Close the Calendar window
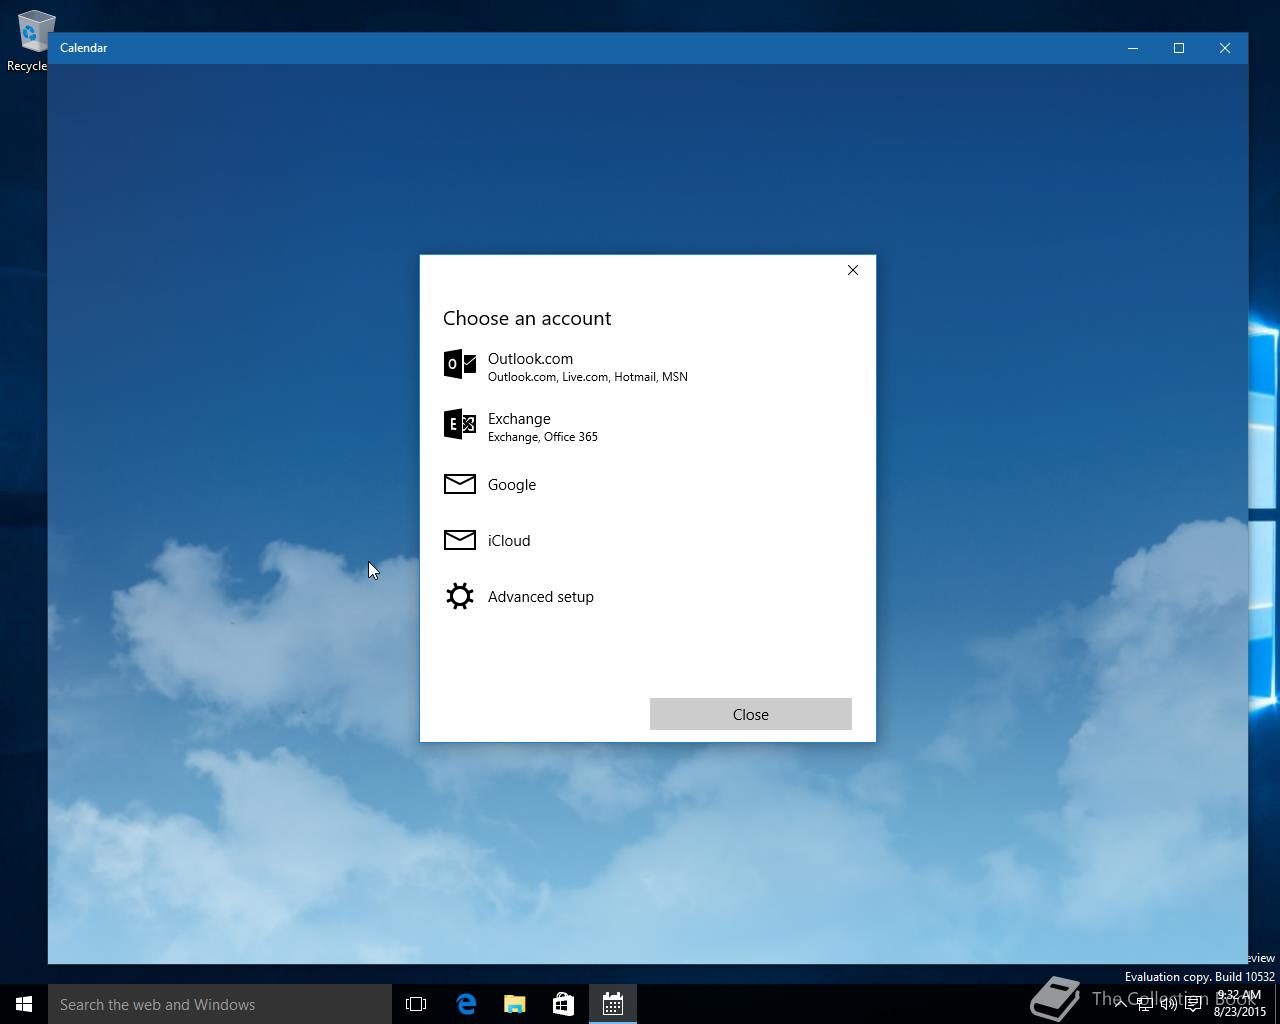Viewport: 1280px width, 1024px height. [x=1225, y=48]
